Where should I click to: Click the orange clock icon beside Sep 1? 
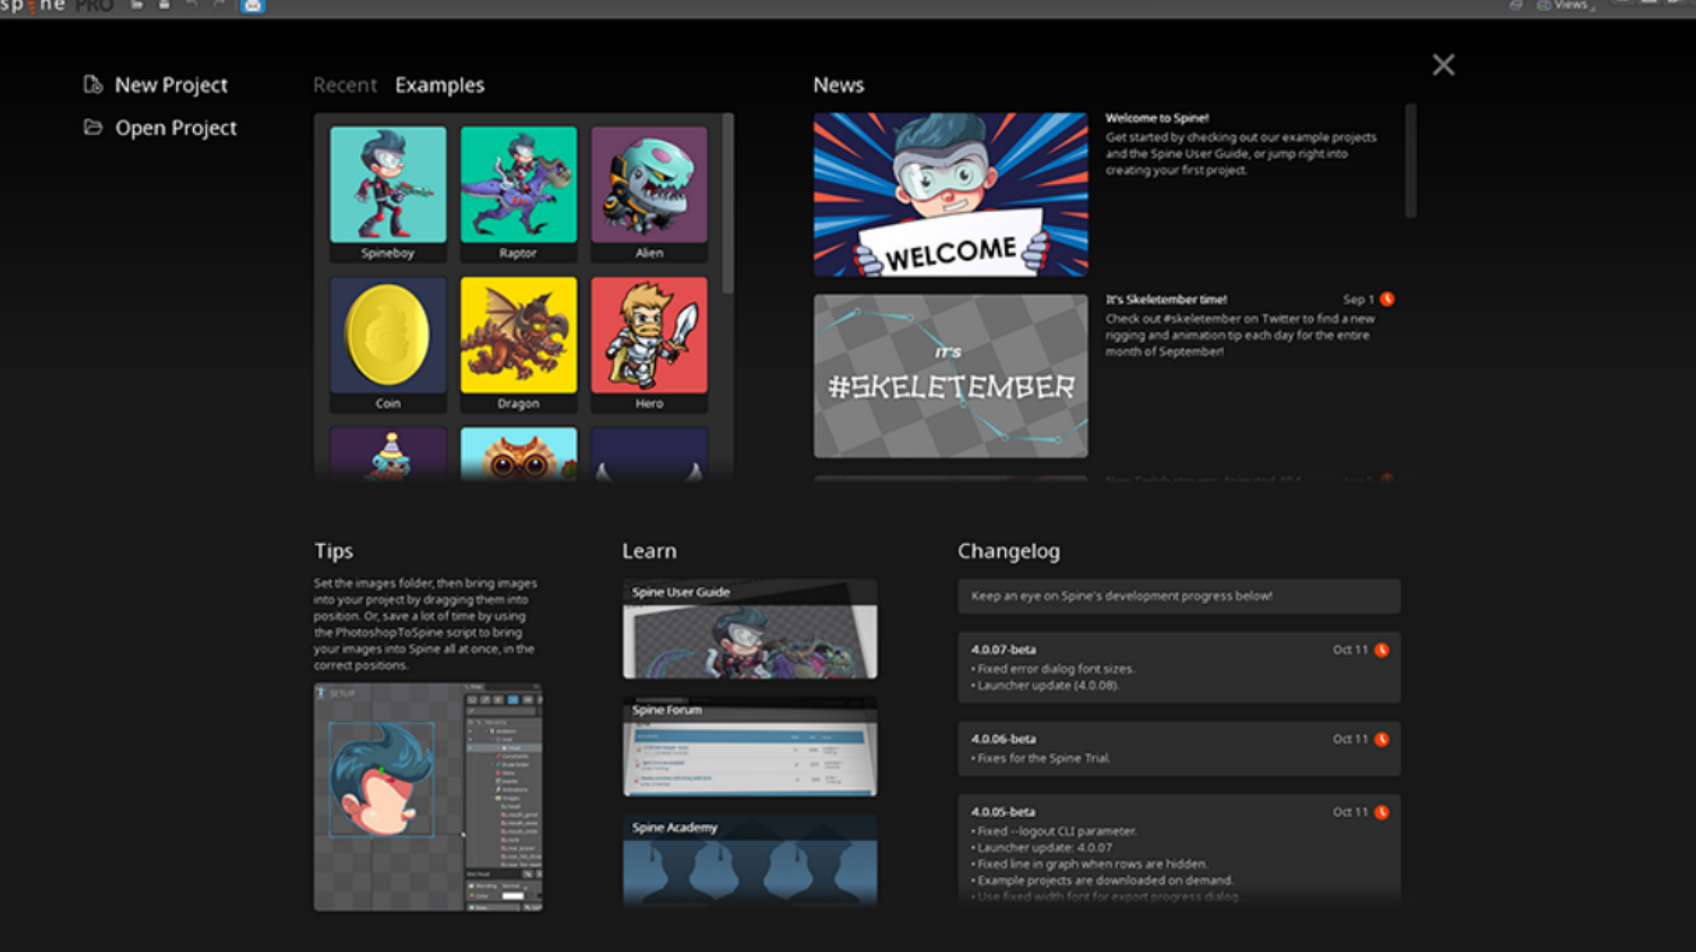pos(1387,299)
